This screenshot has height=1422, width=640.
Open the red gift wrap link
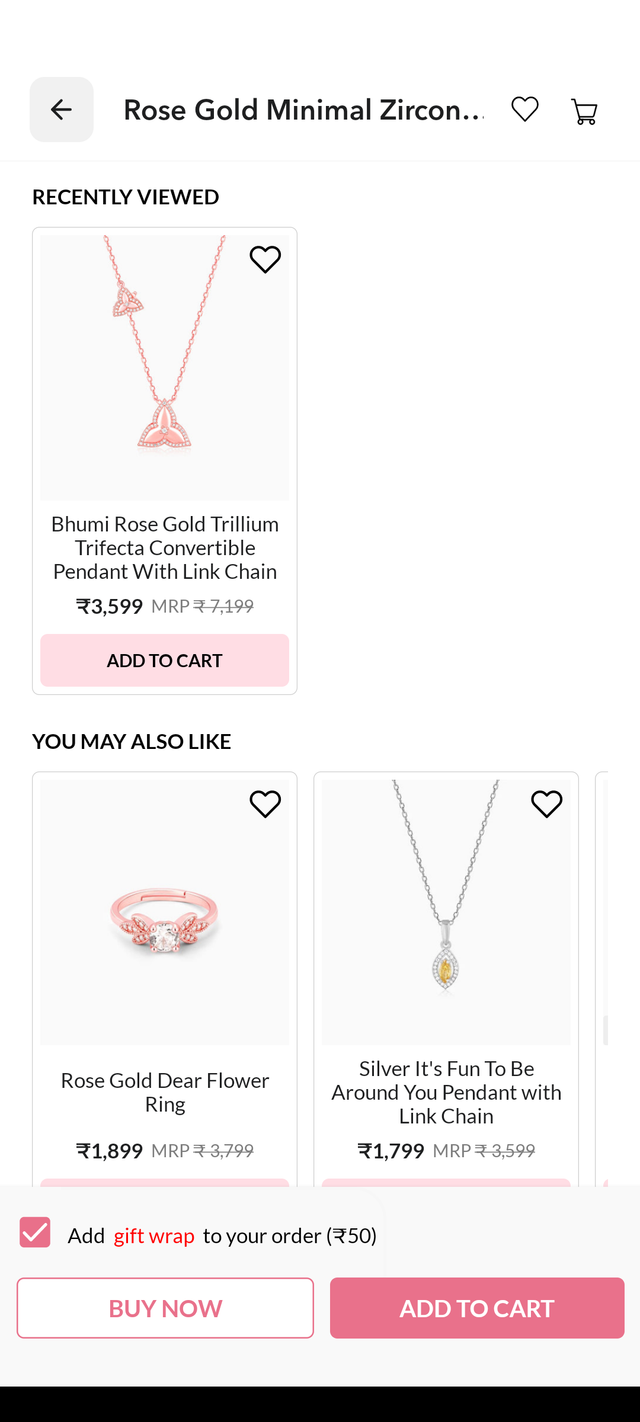154,1236
